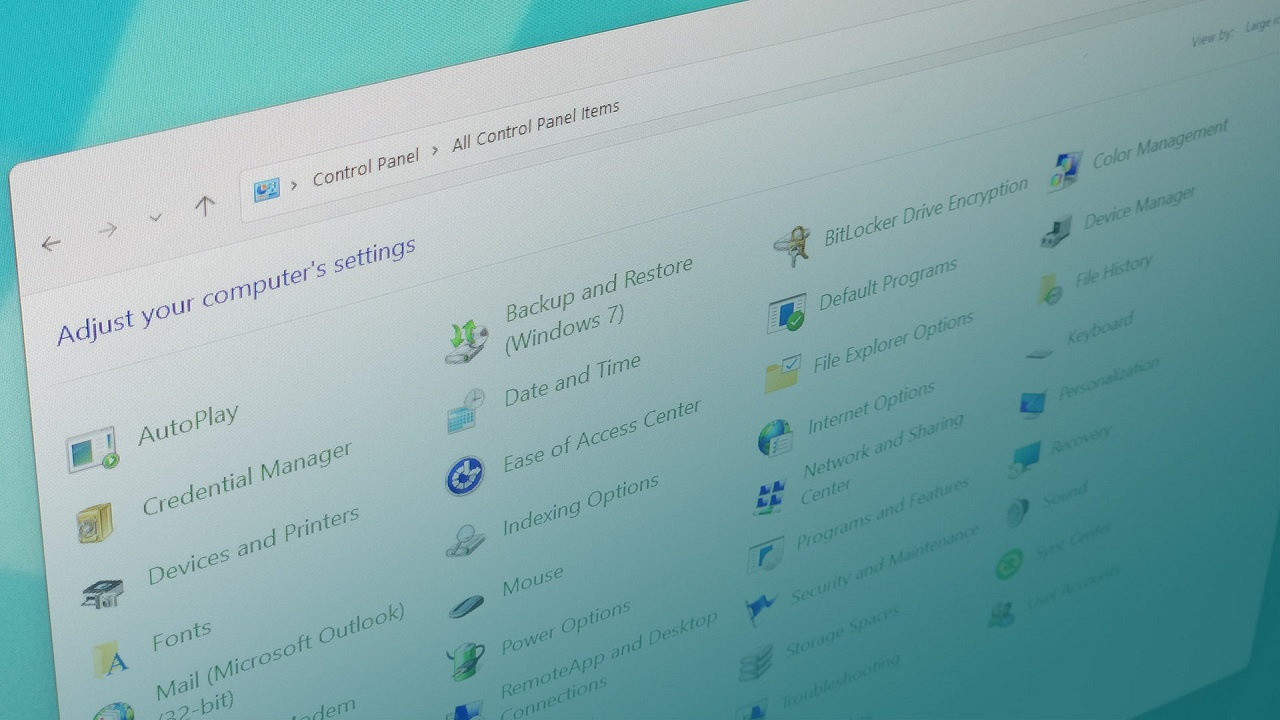Click the Indexing Options icon
This screenshot has width=1280, height=720.
pyautogui.click(x=465, y=540)
